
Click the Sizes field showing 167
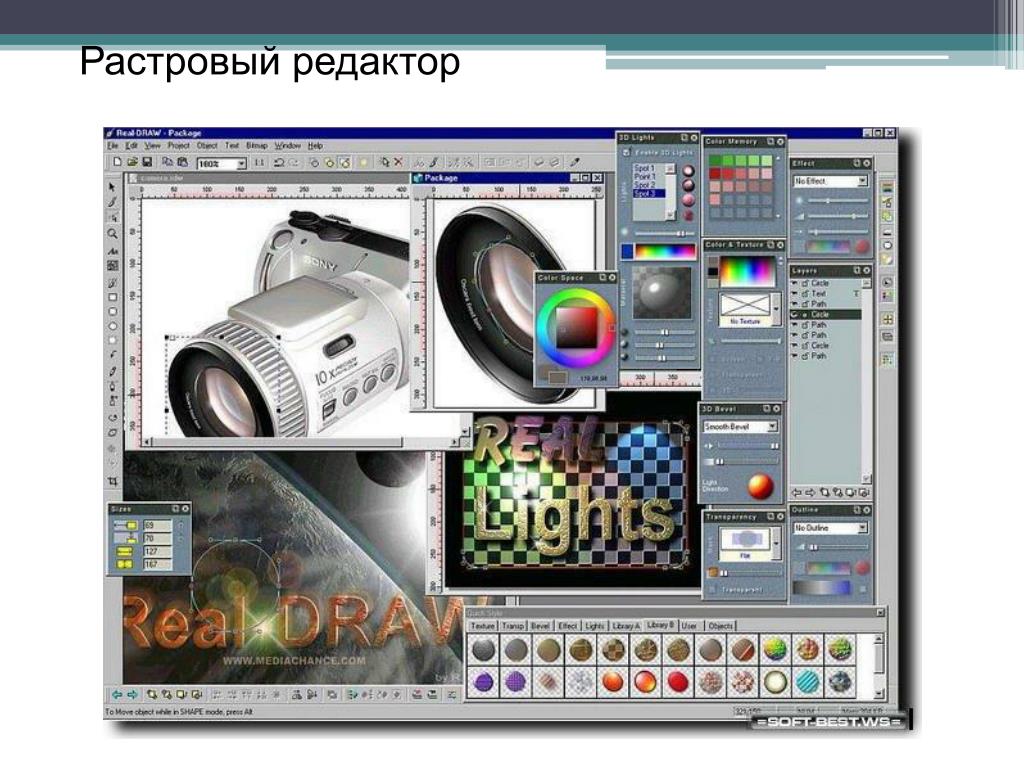coord(157,564)
